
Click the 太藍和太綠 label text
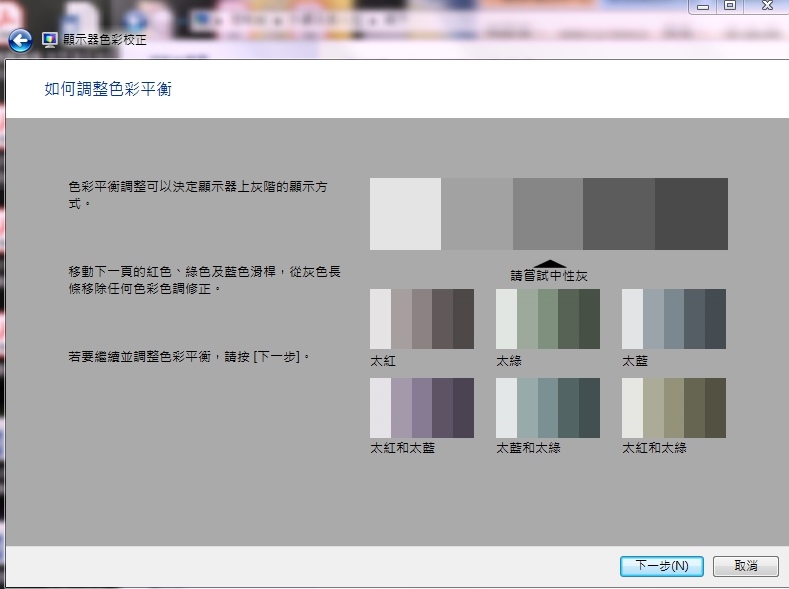click(528, 448)
